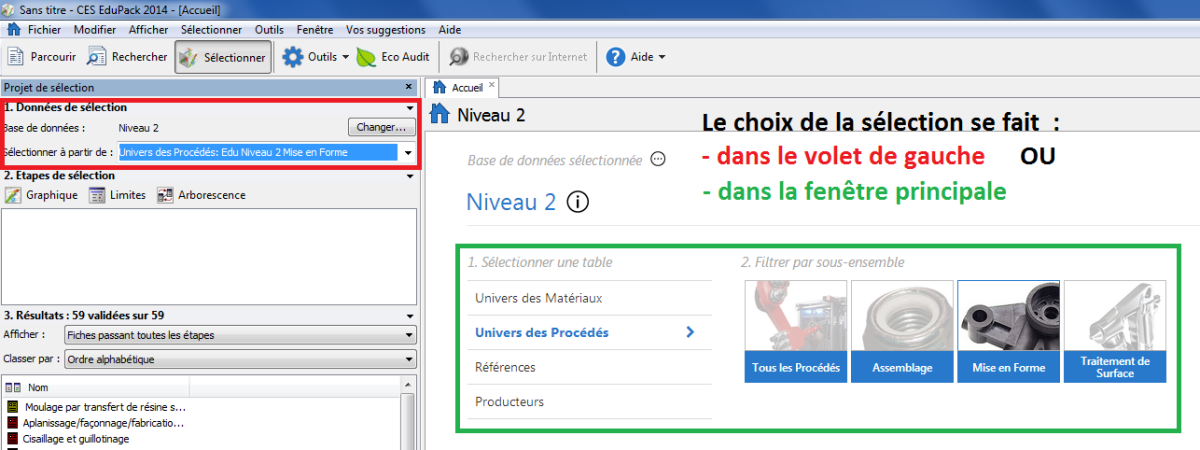Add a Graphique selection stage
The height and width of the screenshot is (450, 1200).
pyautogui.click(x=41, y=195)
